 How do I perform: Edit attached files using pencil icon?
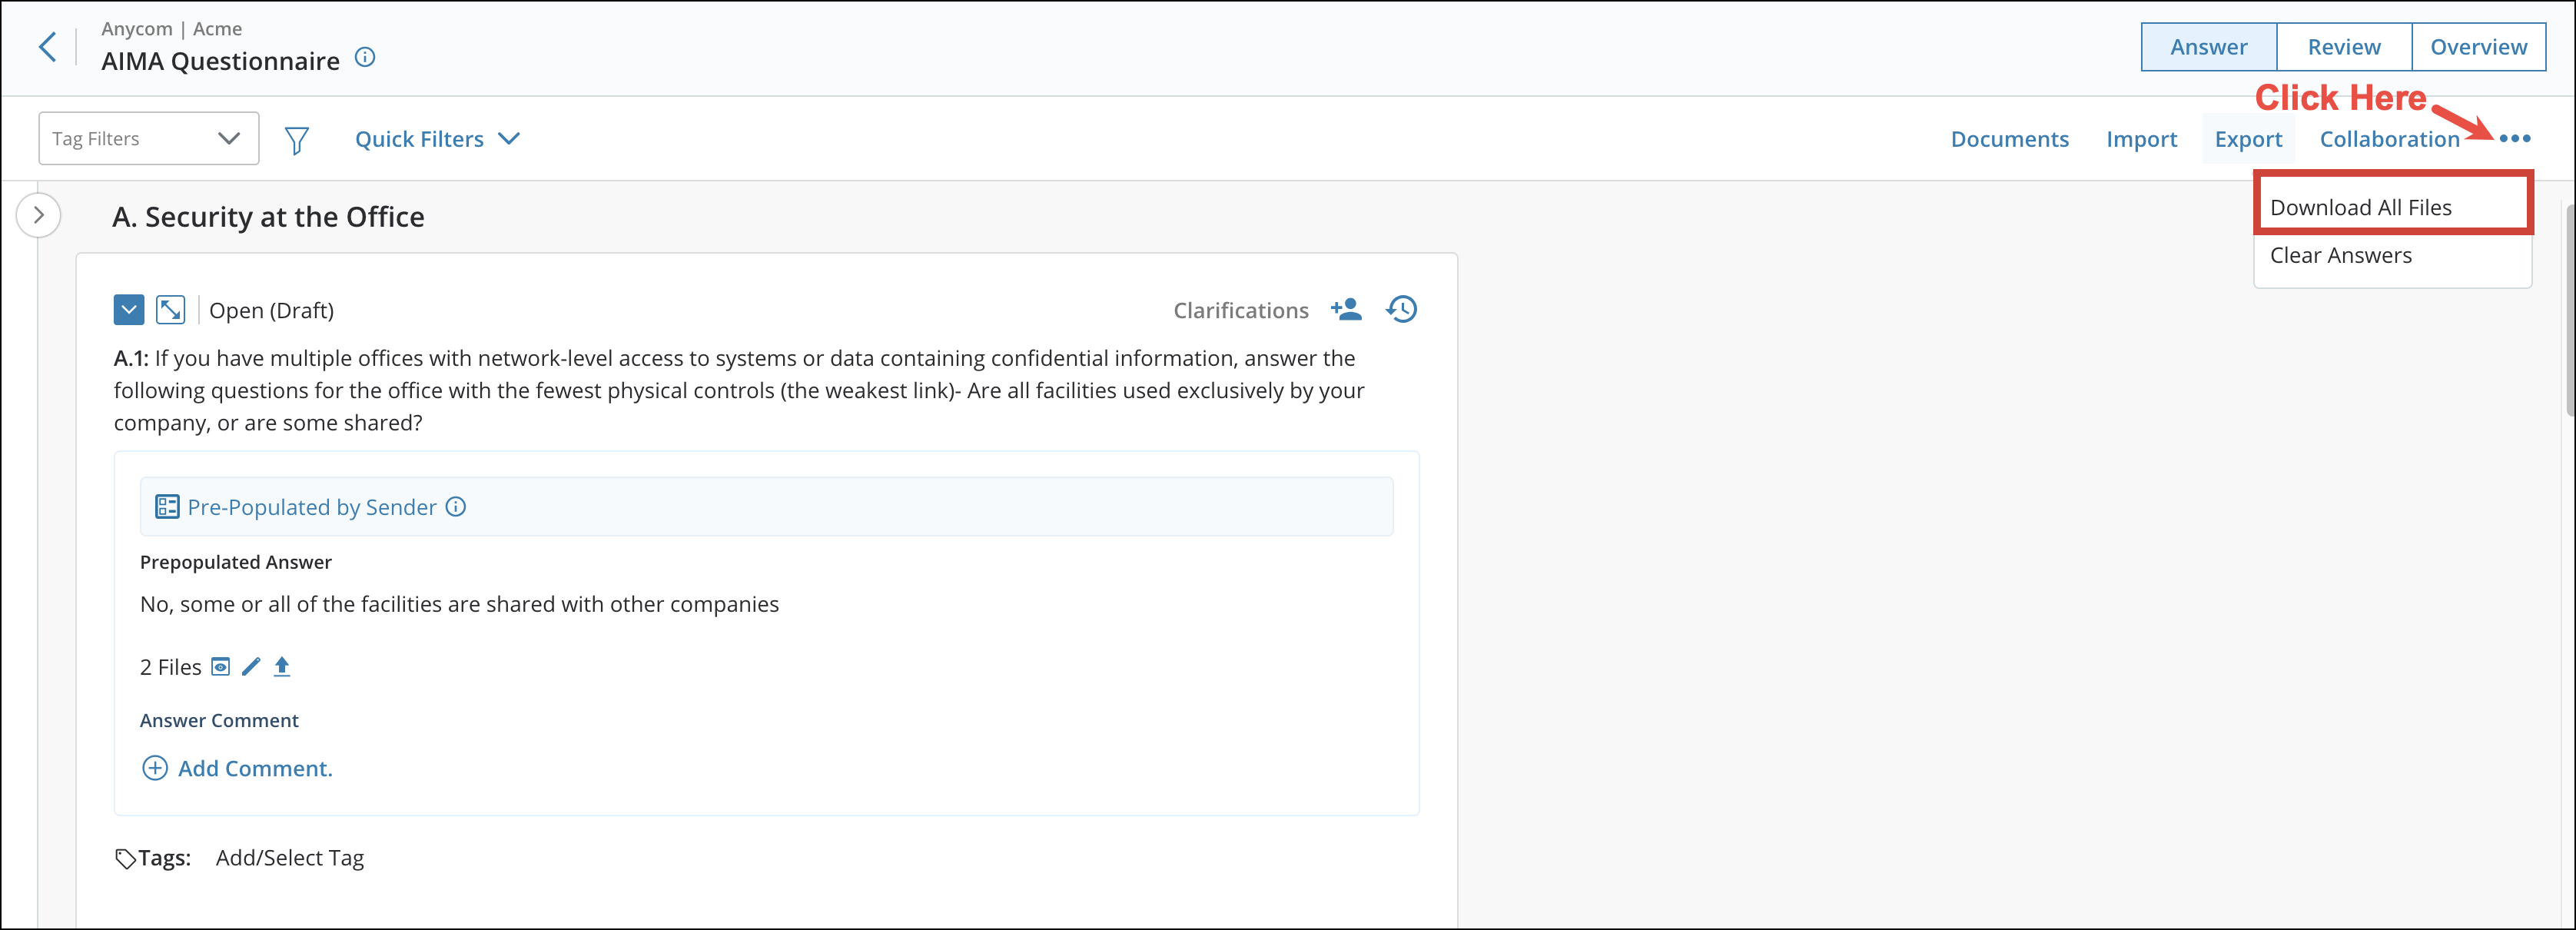tap(251, 666)
